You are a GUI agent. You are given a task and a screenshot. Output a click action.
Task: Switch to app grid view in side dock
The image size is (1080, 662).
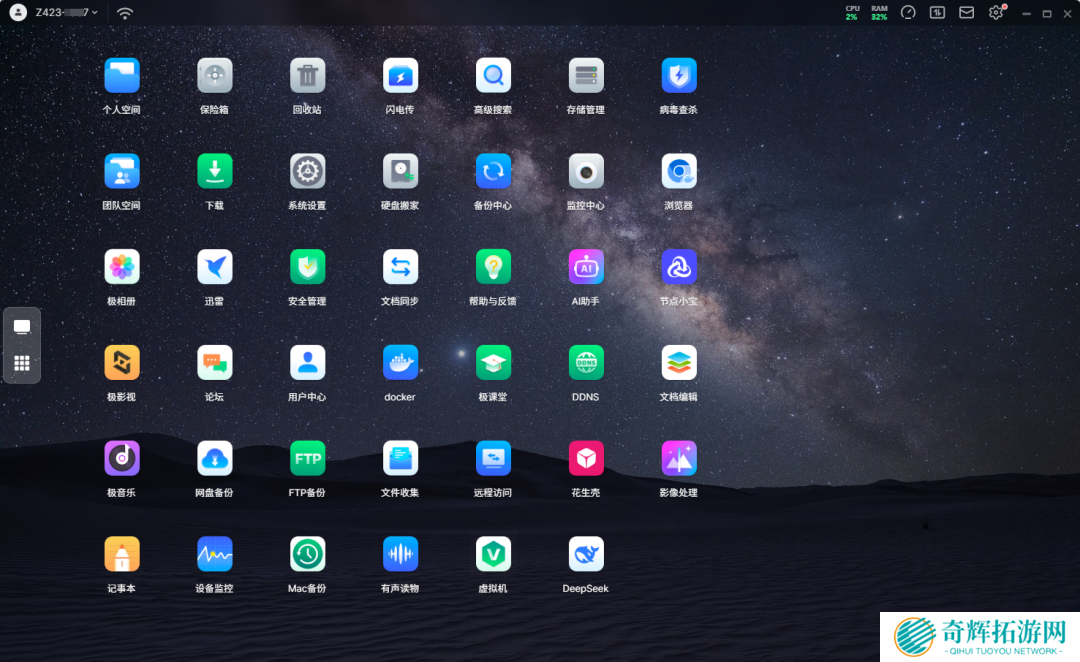click(22, 364)
